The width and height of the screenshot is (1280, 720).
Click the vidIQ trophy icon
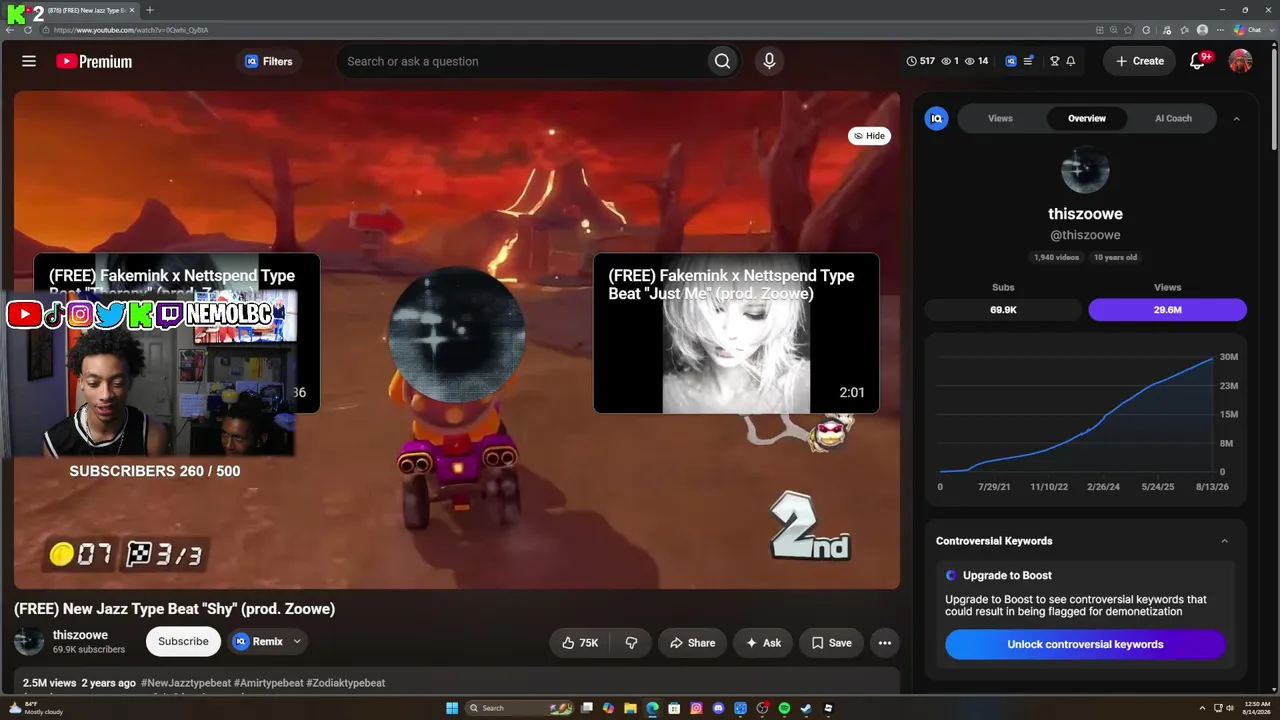(x=1054, y=61)
